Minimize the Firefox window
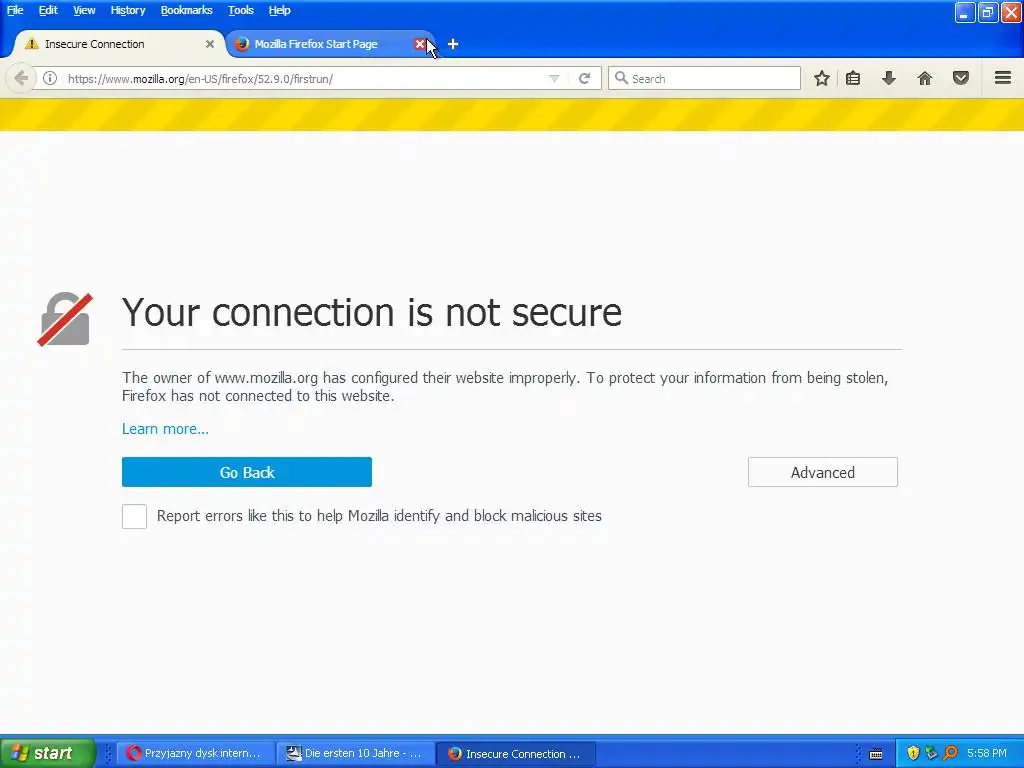Viewport: 1024px width, 768px height. click(x=965, y=12)
